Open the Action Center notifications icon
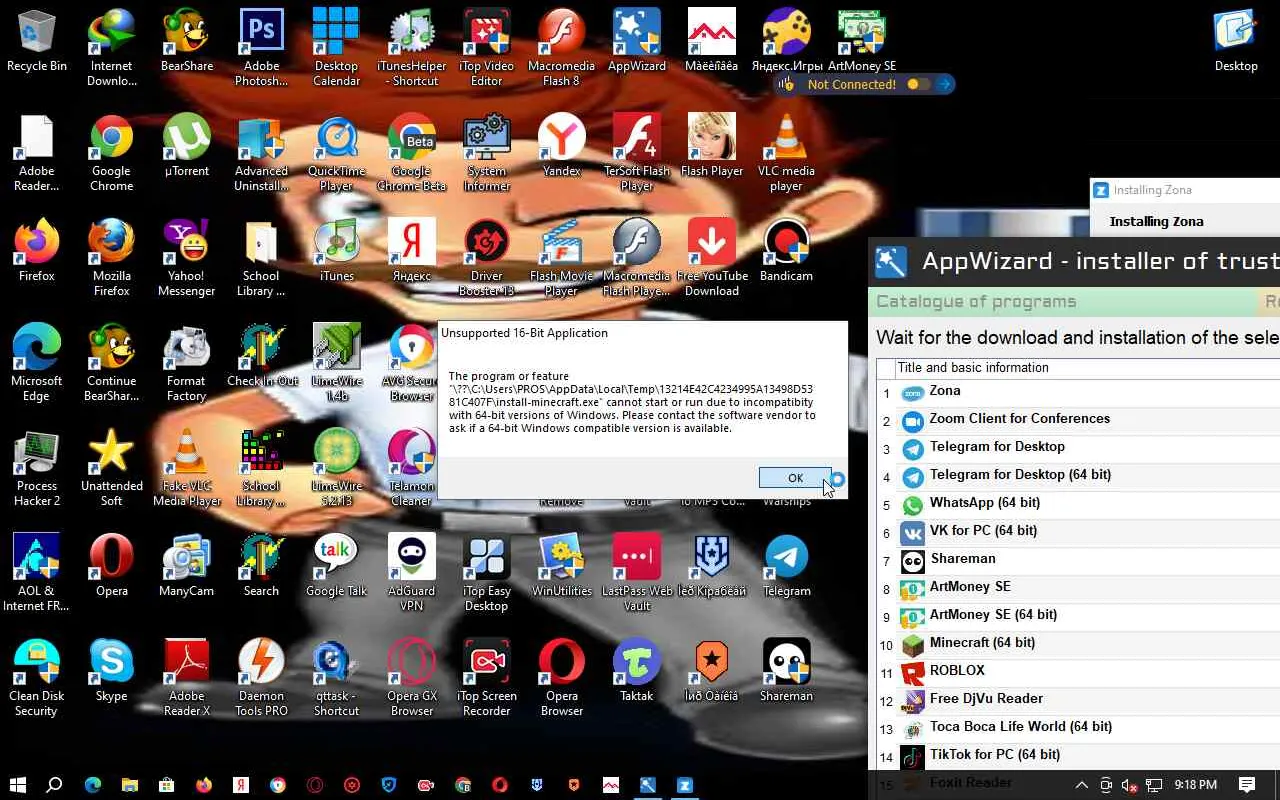 point(1247,785)
